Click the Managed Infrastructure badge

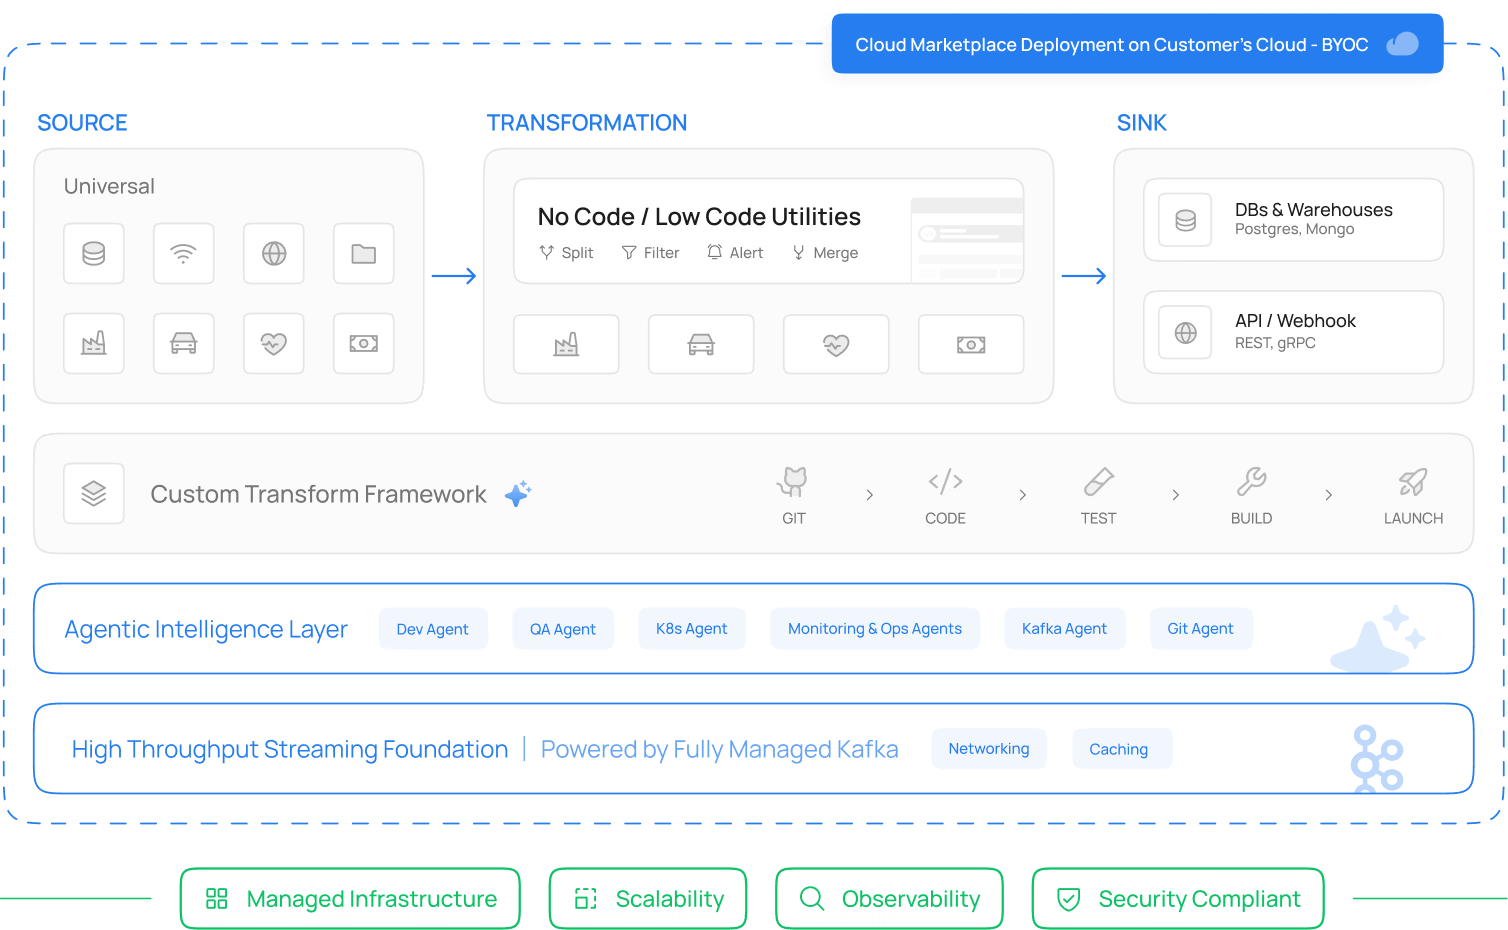pyautogui.click(x=350, y=899)
